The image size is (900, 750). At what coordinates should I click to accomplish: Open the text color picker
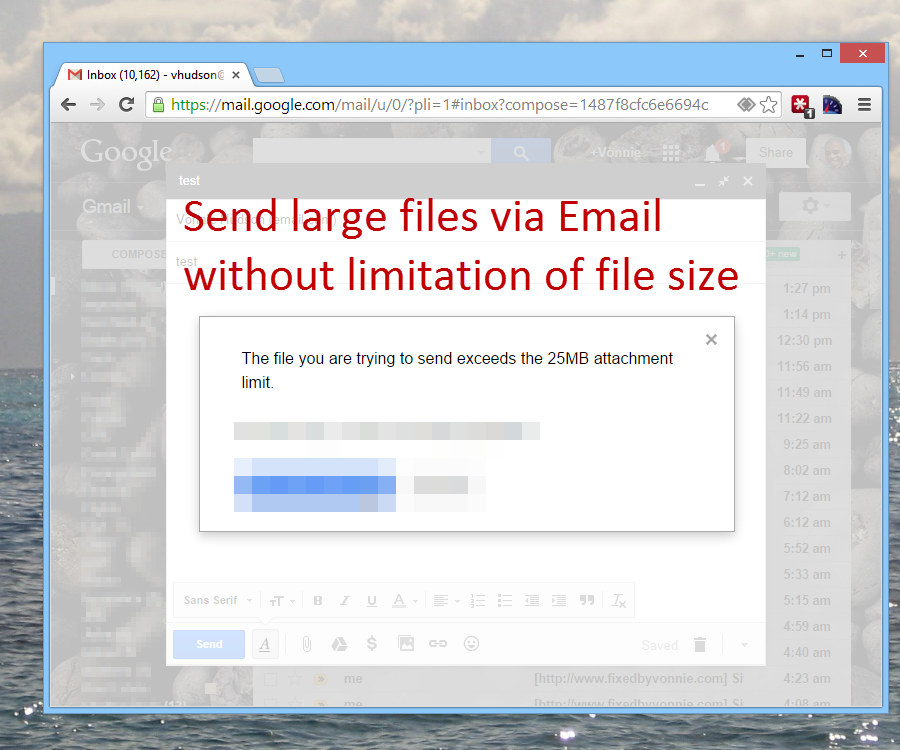[x=400, y=600]
